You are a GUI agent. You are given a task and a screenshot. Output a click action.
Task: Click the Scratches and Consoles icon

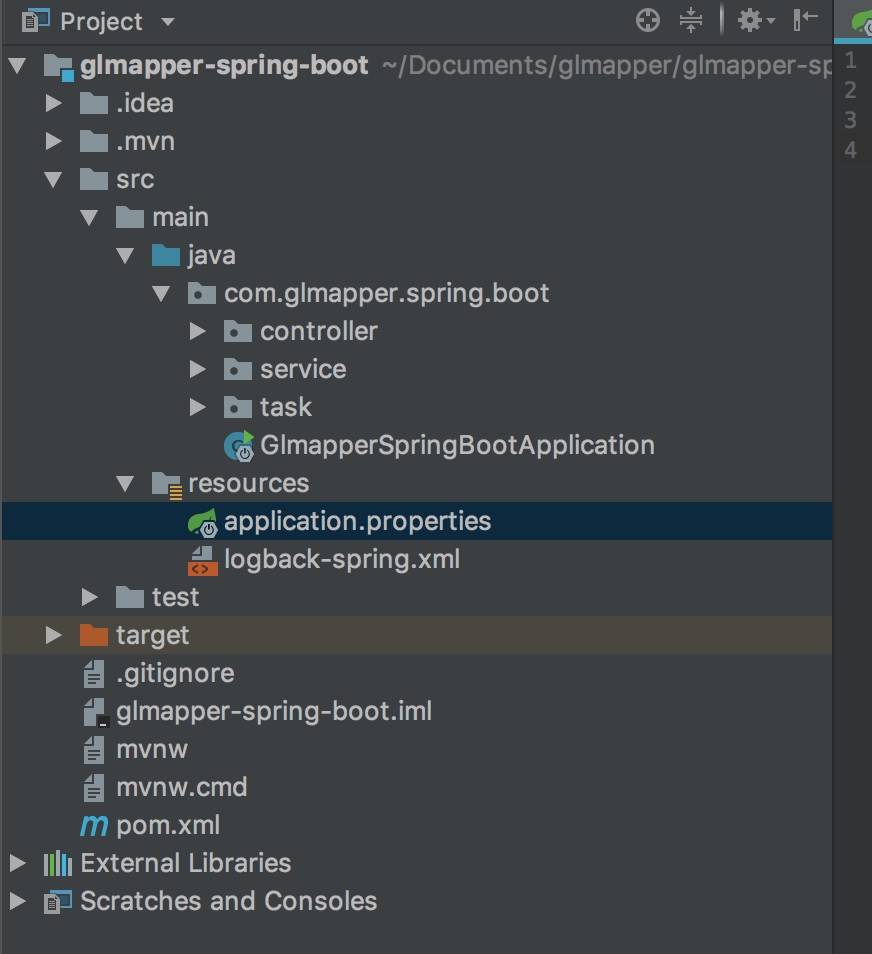(x=57, y=901)
